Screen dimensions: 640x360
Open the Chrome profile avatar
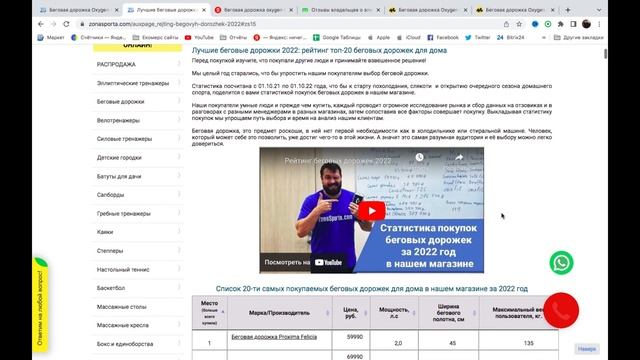click(x=587, y=24)
